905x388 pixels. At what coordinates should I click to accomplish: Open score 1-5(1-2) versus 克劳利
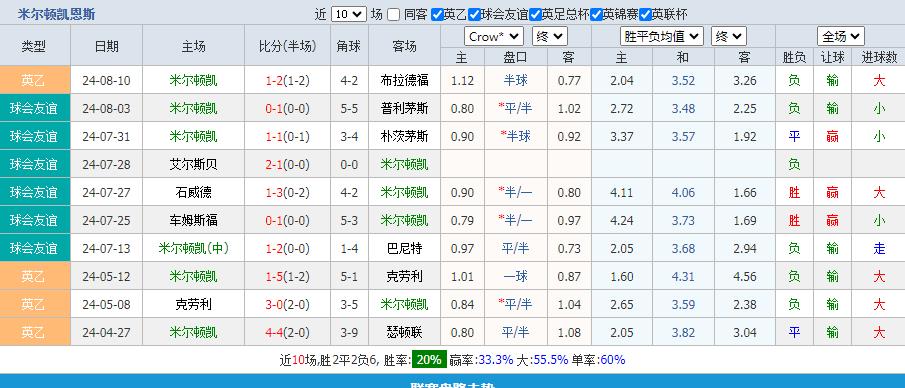coord(287,277)
